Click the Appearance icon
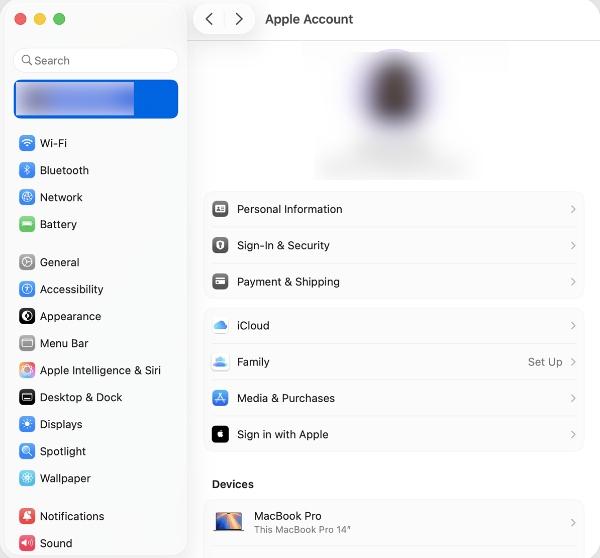The width and height of the screenshot is (600, 558). click(x=27, y=316)
